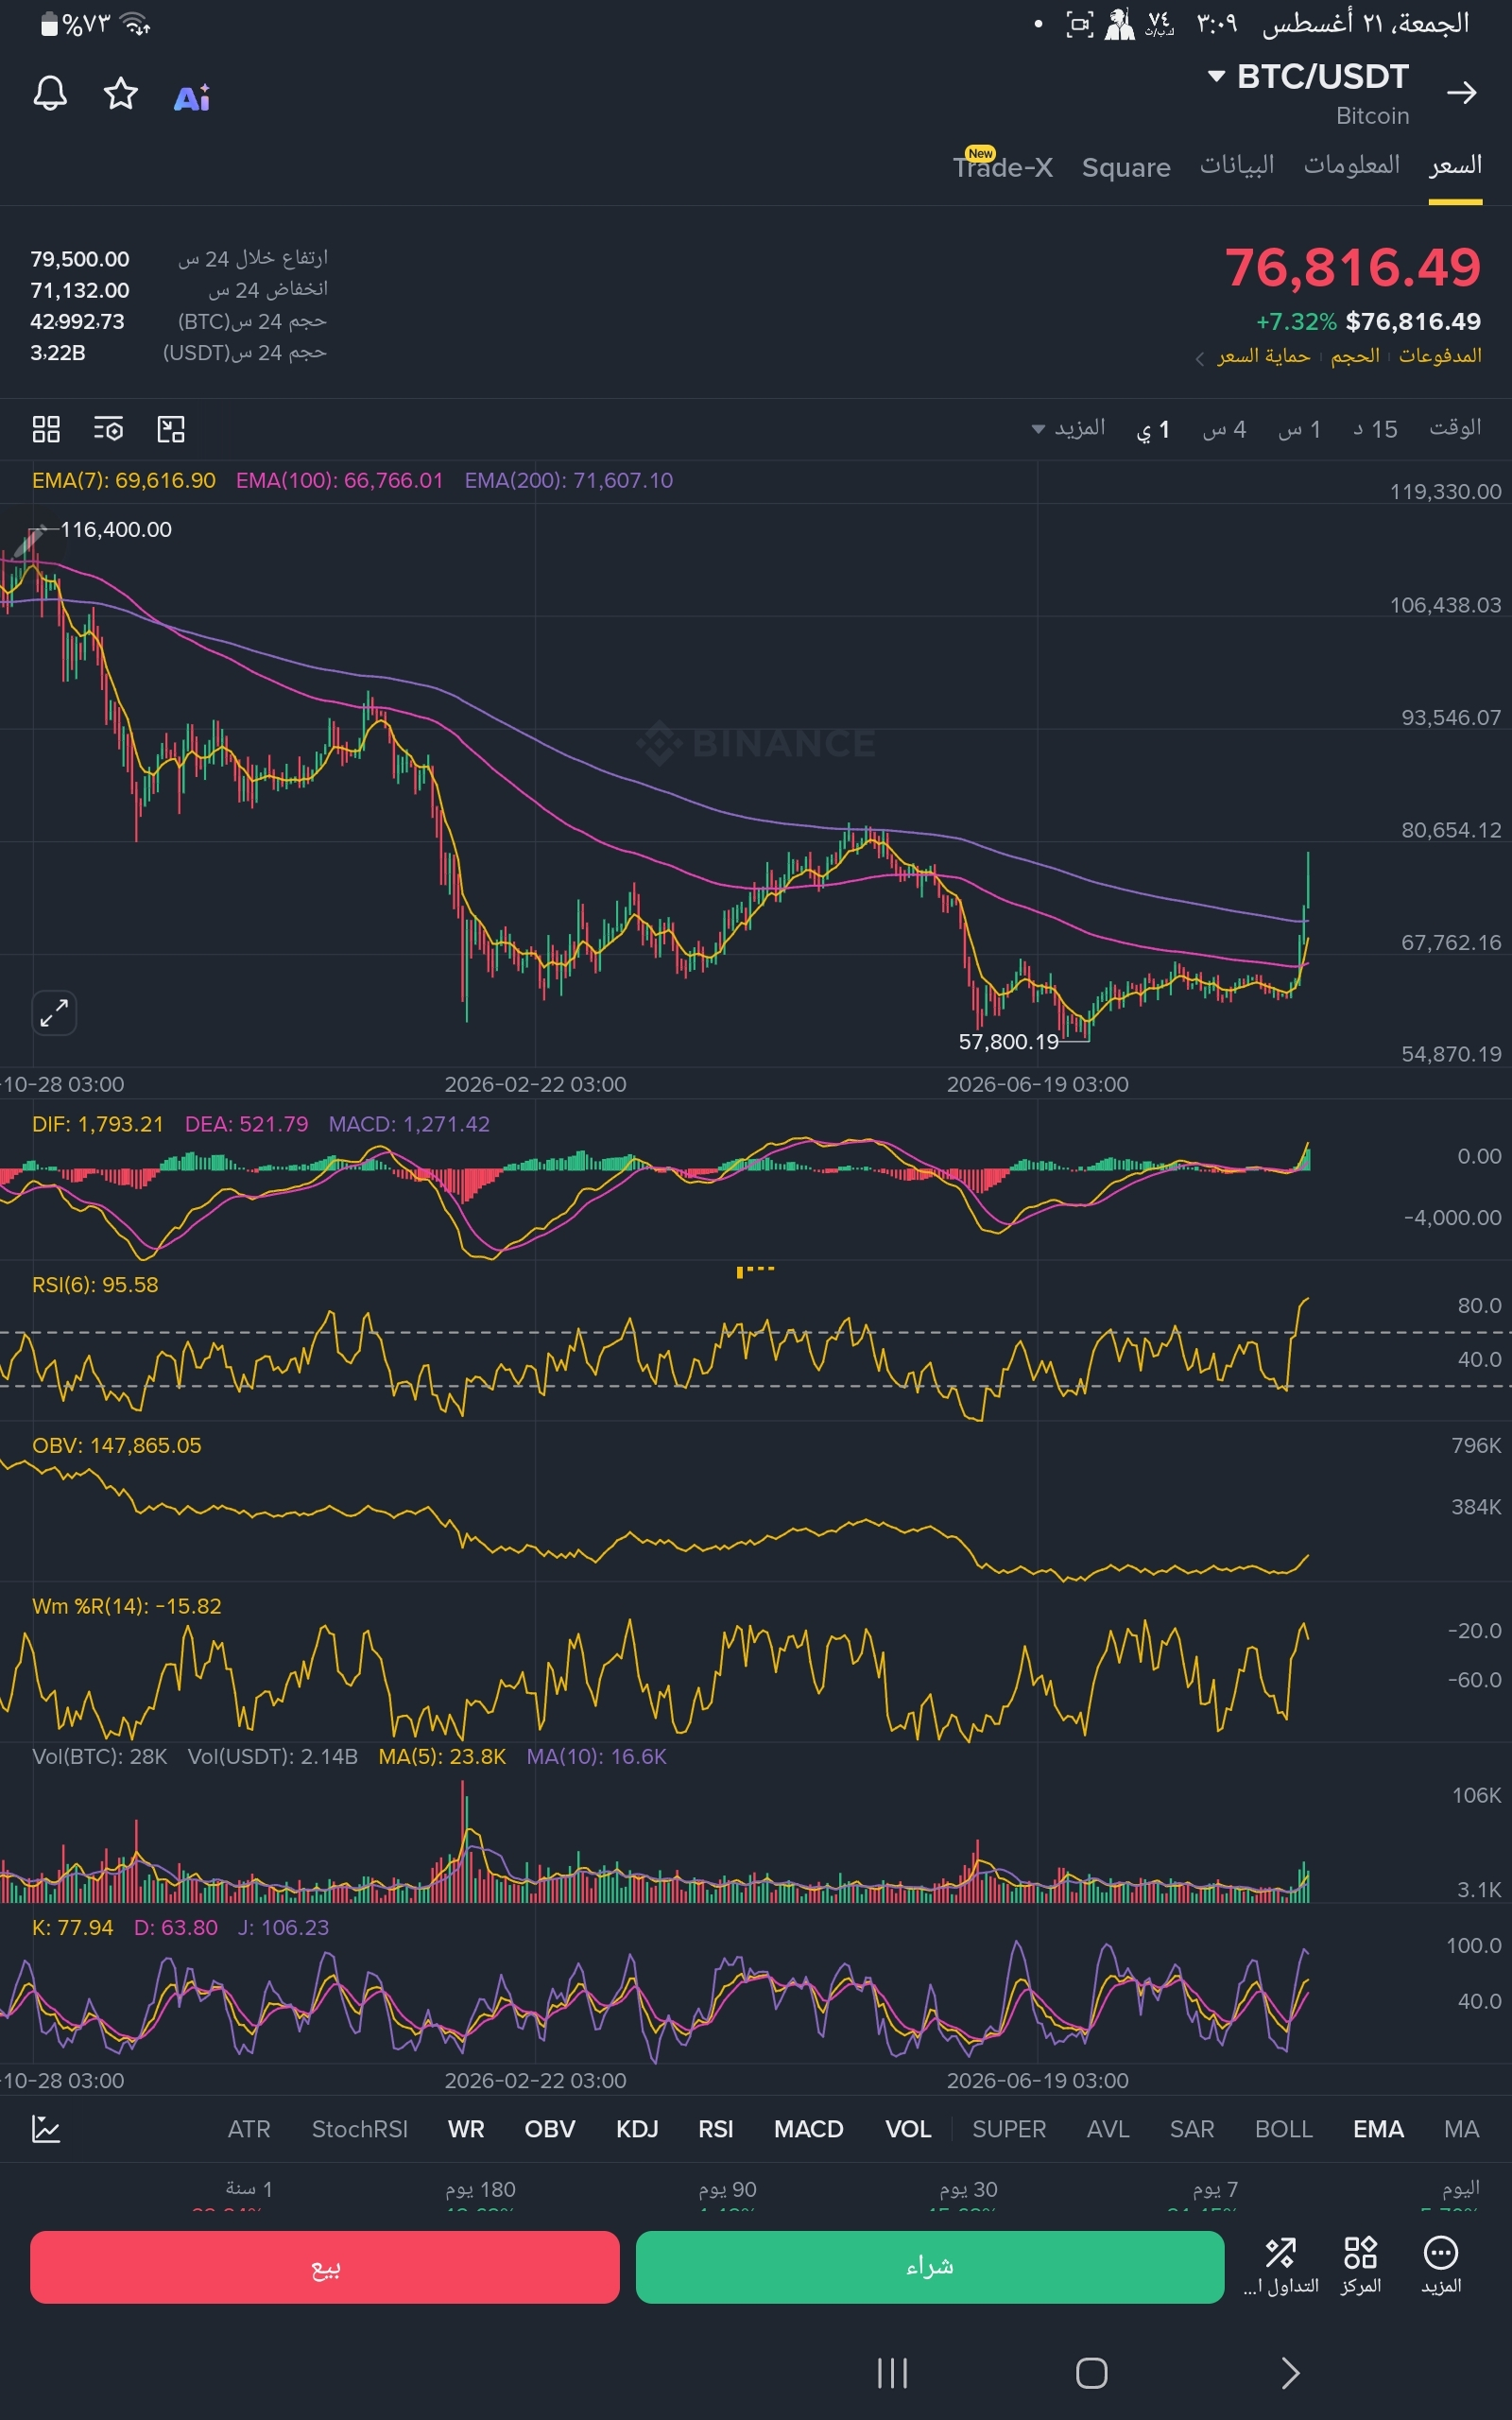1512x2420 pixels.
Task: Toggle the KDJ sub-indicator
Action: (x=637, y=2129)
